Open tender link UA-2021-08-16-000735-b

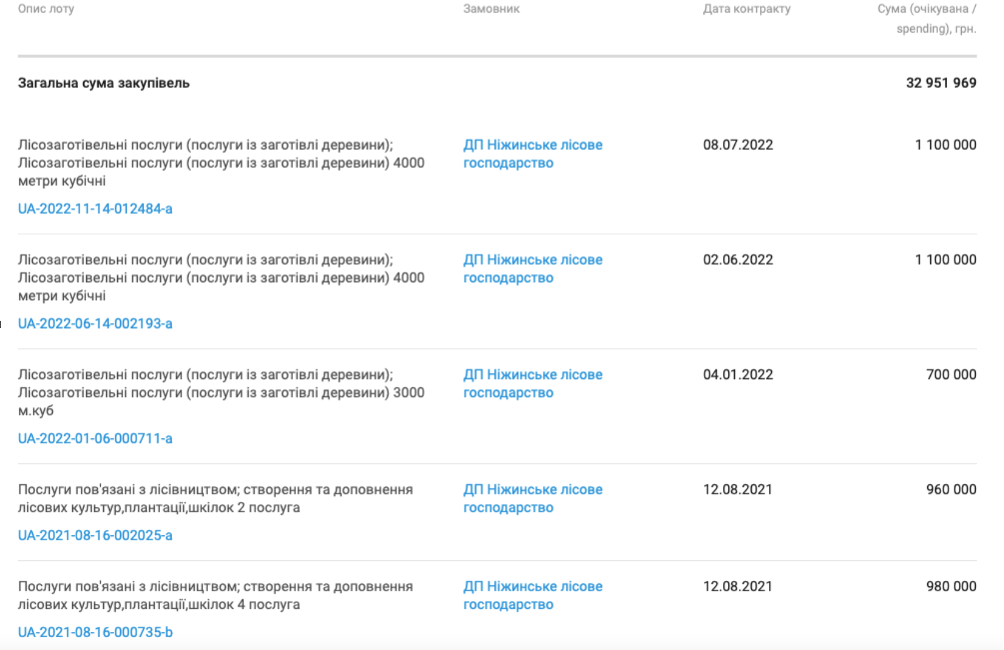pos(95,632)
